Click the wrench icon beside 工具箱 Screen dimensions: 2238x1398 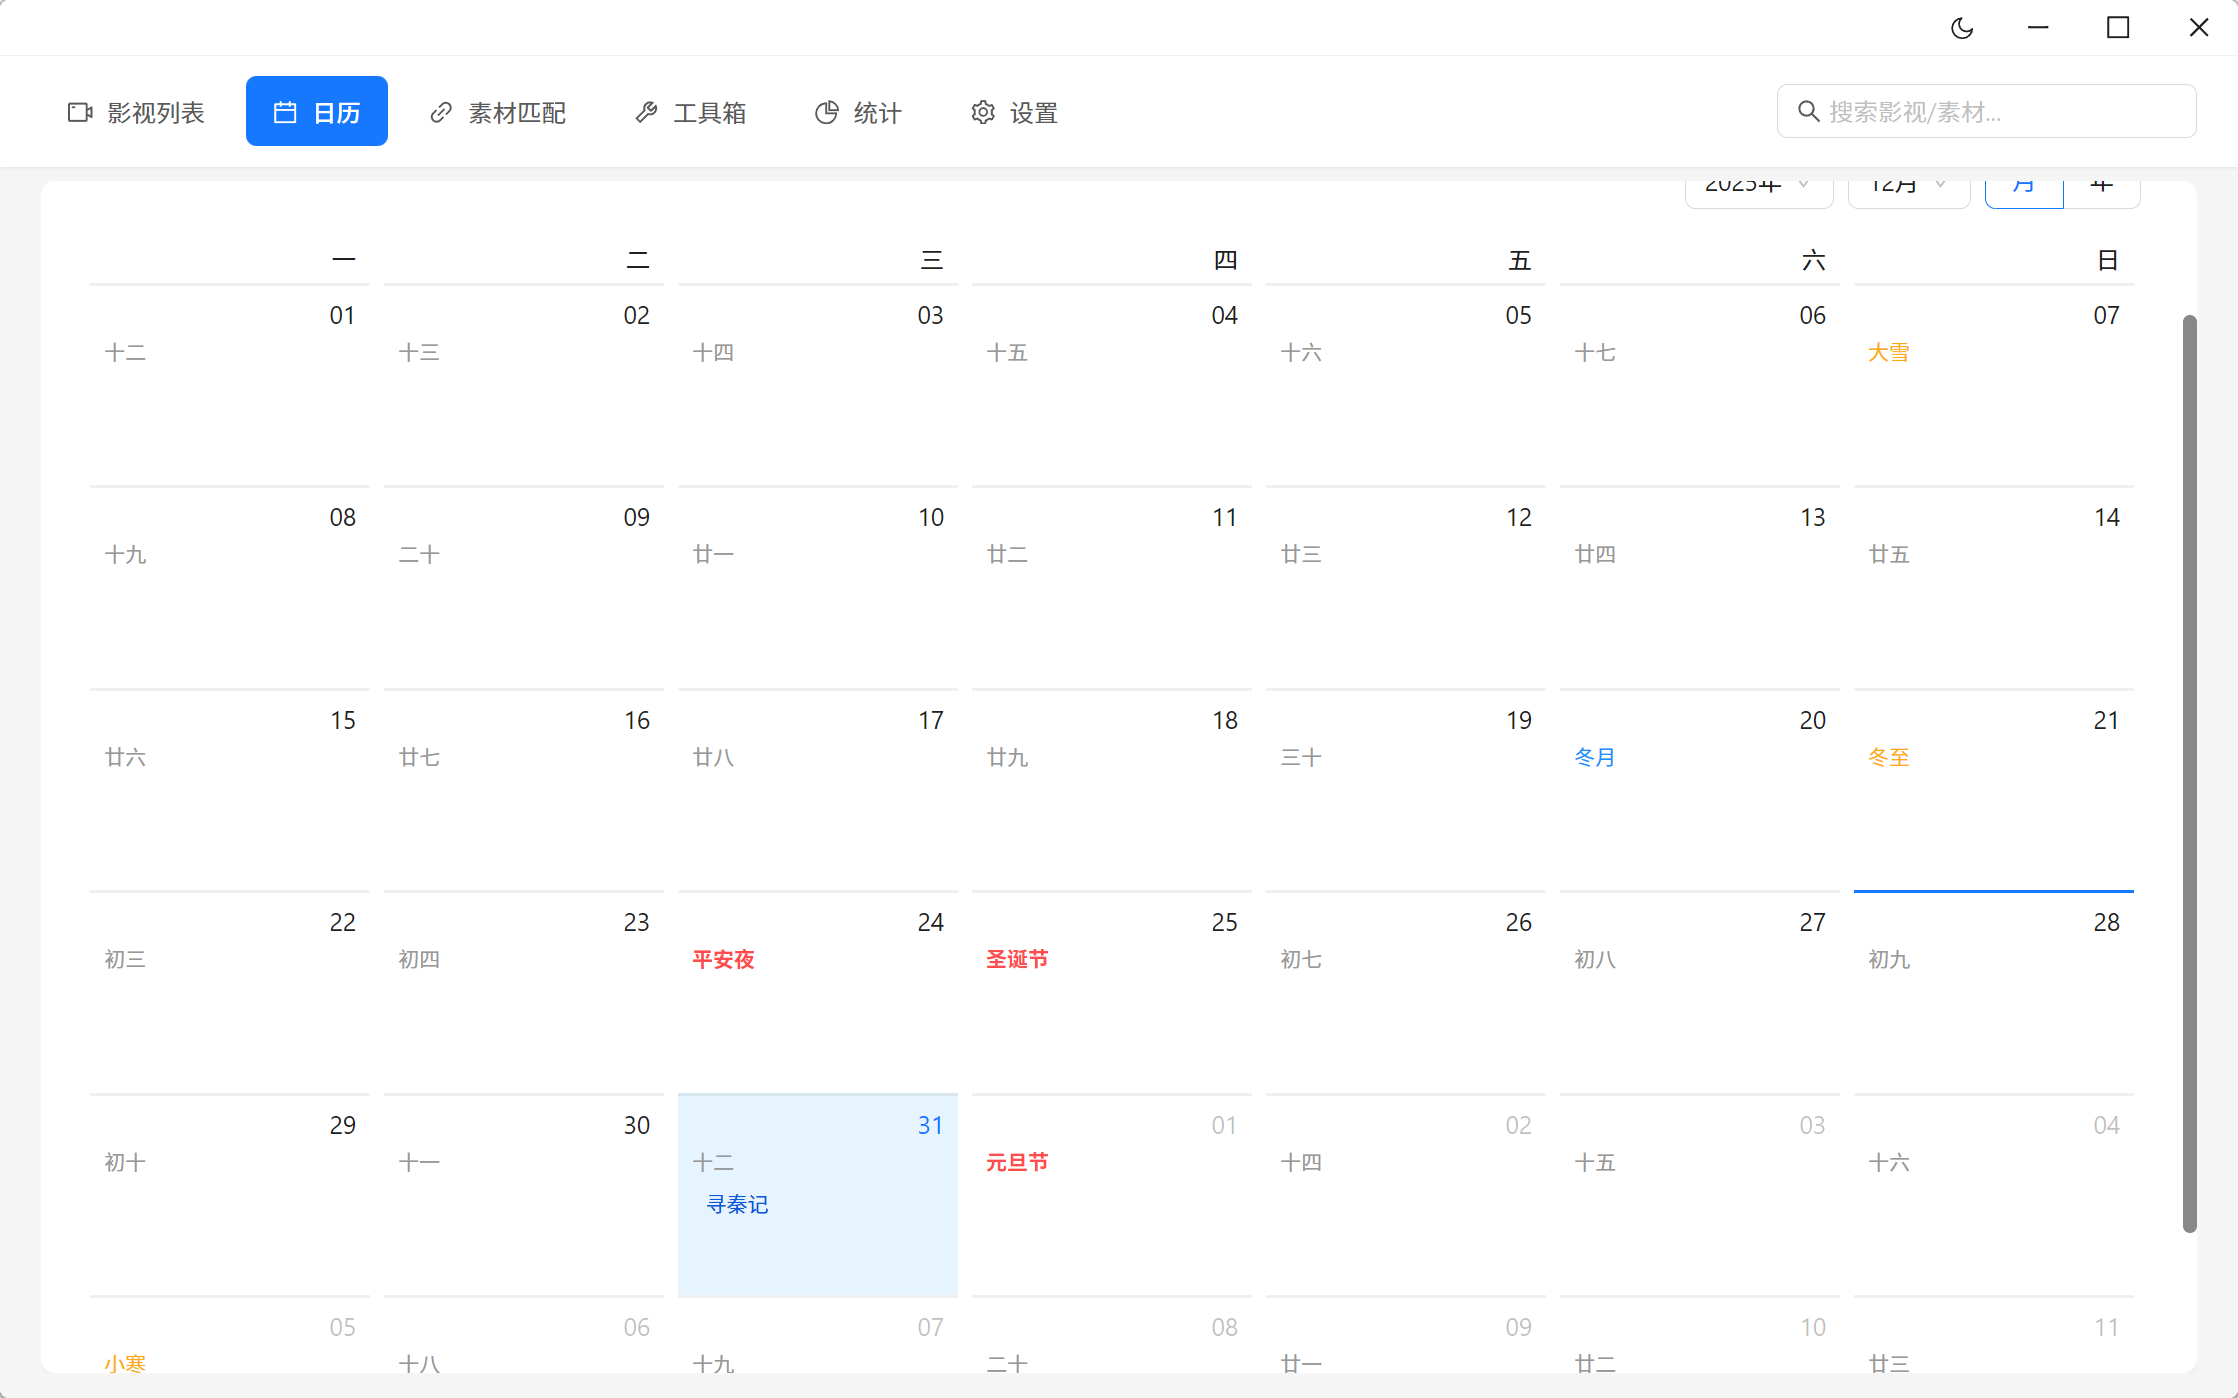click(x=646, y=112)
